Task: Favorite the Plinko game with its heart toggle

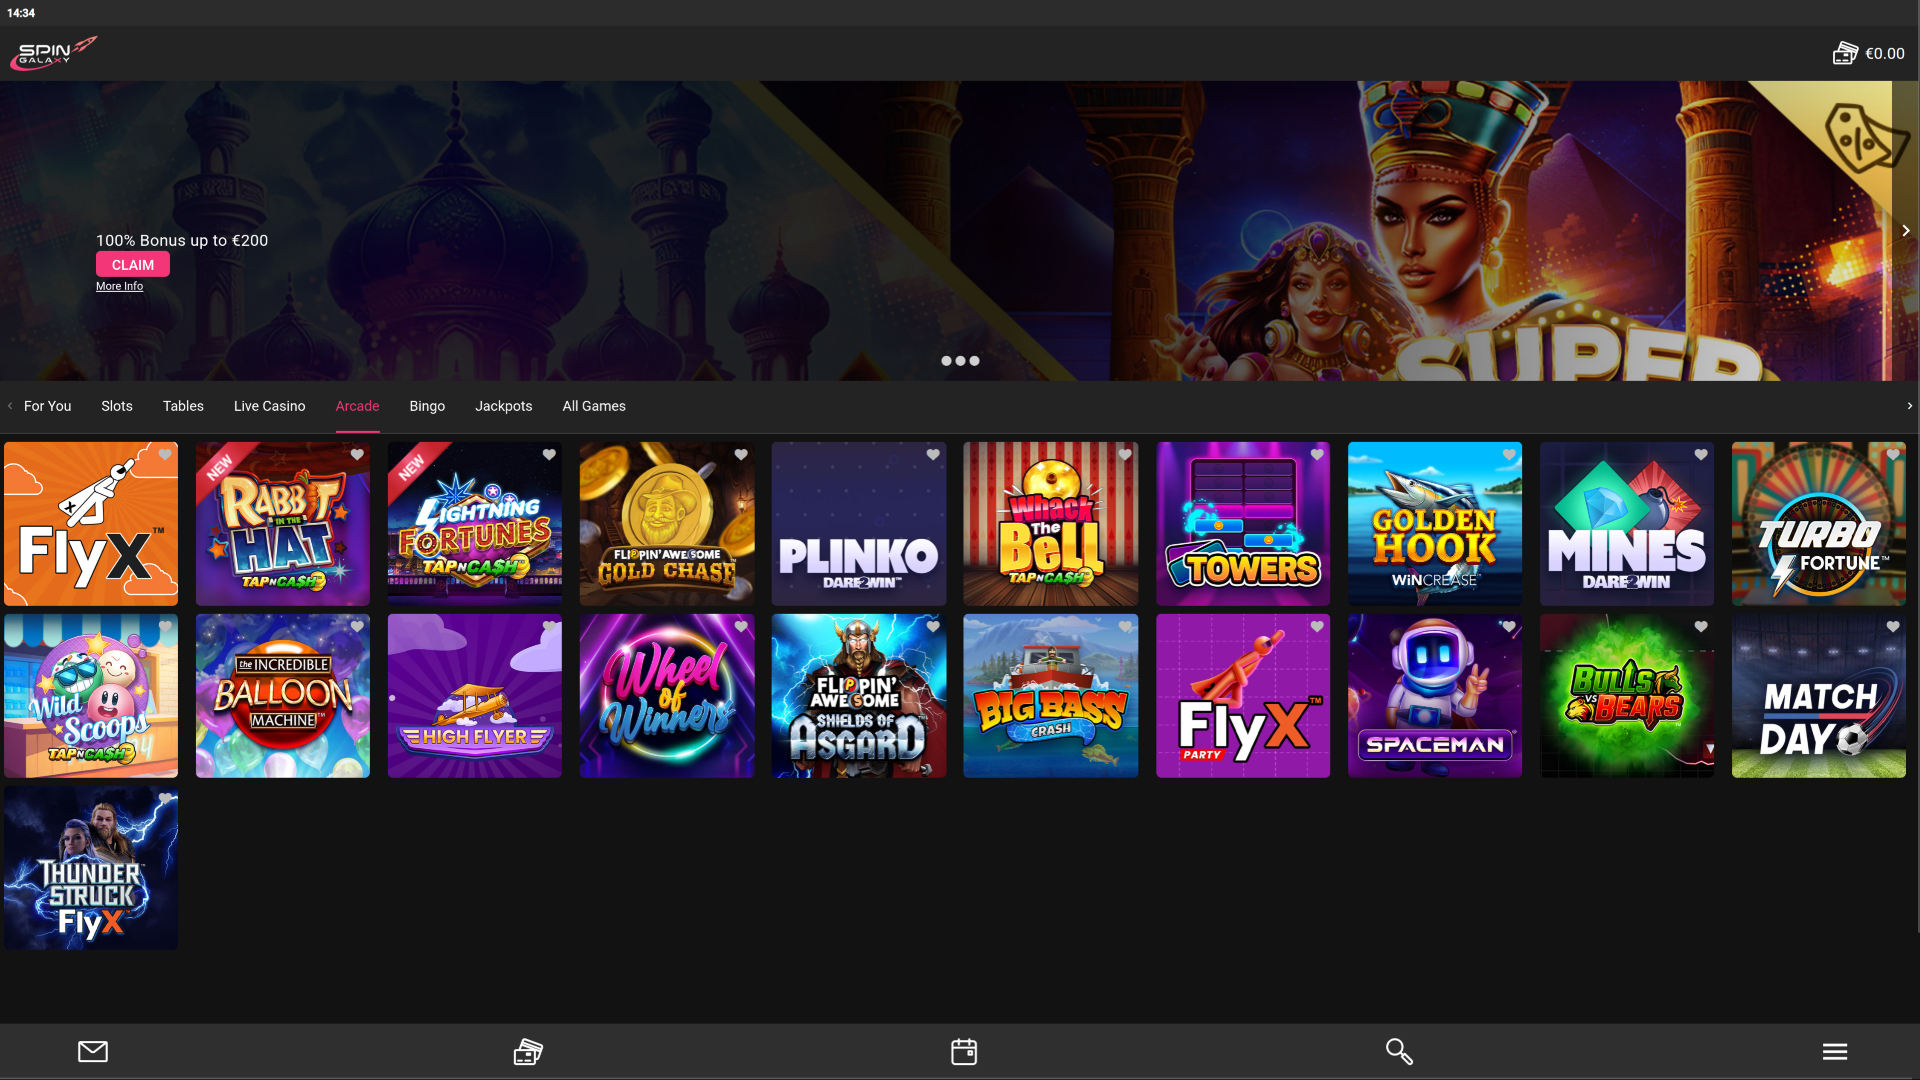Action: point(933,454)
